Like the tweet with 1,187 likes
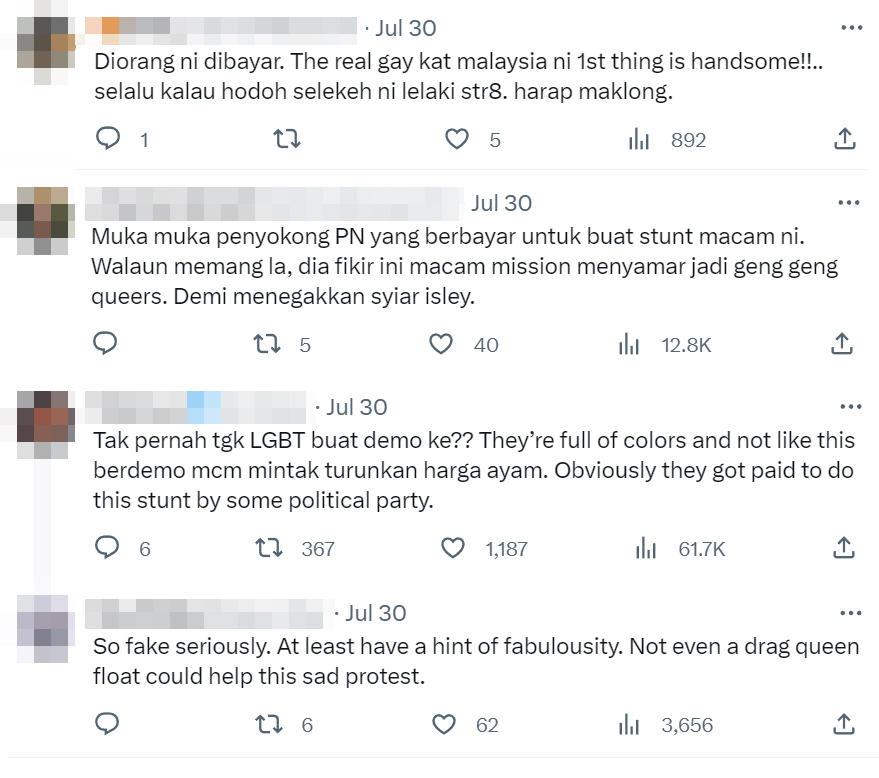Screen dimensions: 879x778 452,548
